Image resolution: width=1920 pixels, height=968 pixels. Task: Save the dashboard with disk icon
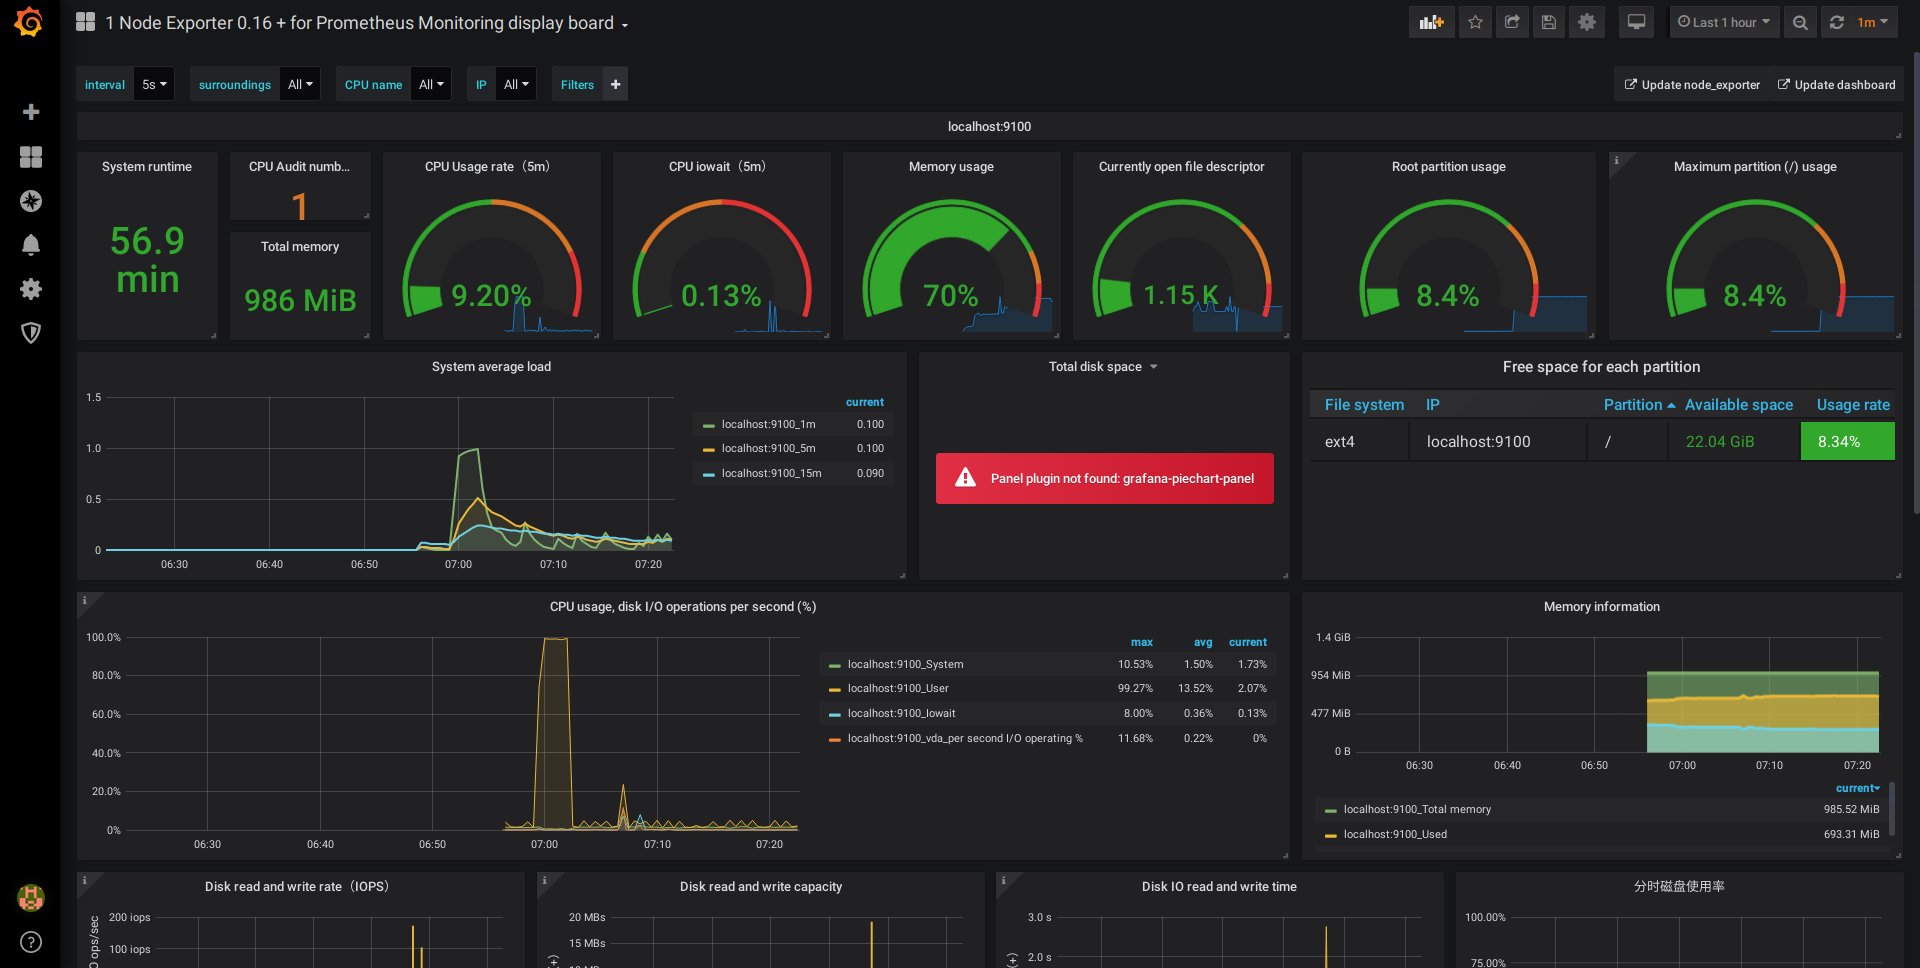point(1549,22)
